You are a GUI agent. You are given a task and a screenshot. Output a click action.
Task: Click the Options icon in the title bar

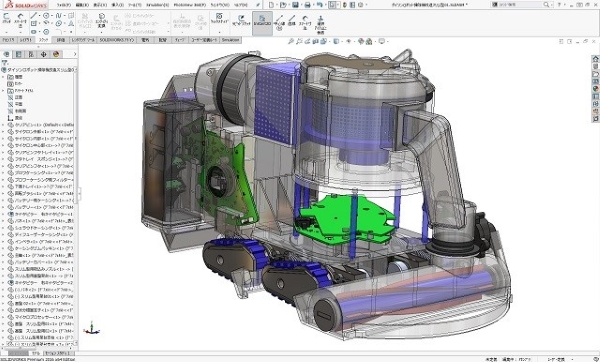click(x=360, y=5)
